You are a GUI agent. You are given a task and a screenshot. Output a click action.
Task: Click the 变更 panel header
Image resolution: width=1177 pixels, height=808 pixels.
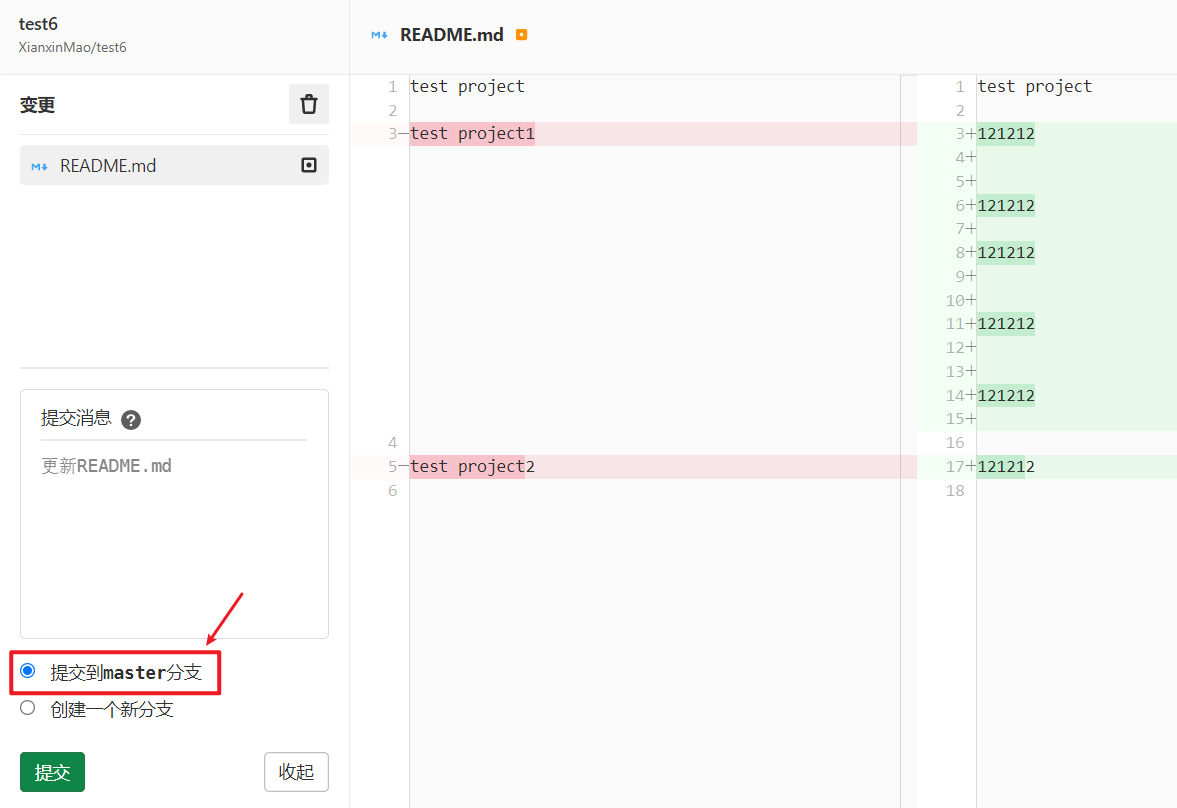(37, 104)
